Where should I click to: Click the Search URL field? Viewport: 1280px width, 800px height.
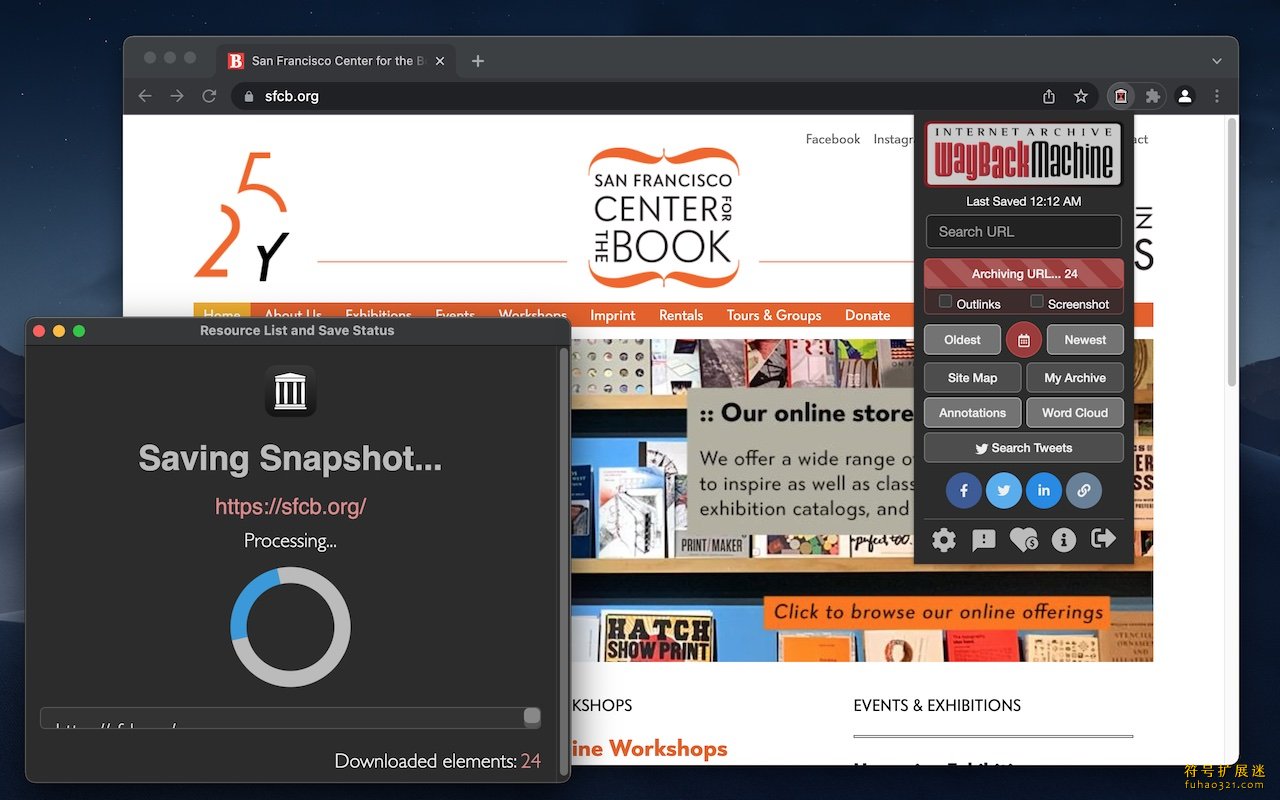[1024, 232]
